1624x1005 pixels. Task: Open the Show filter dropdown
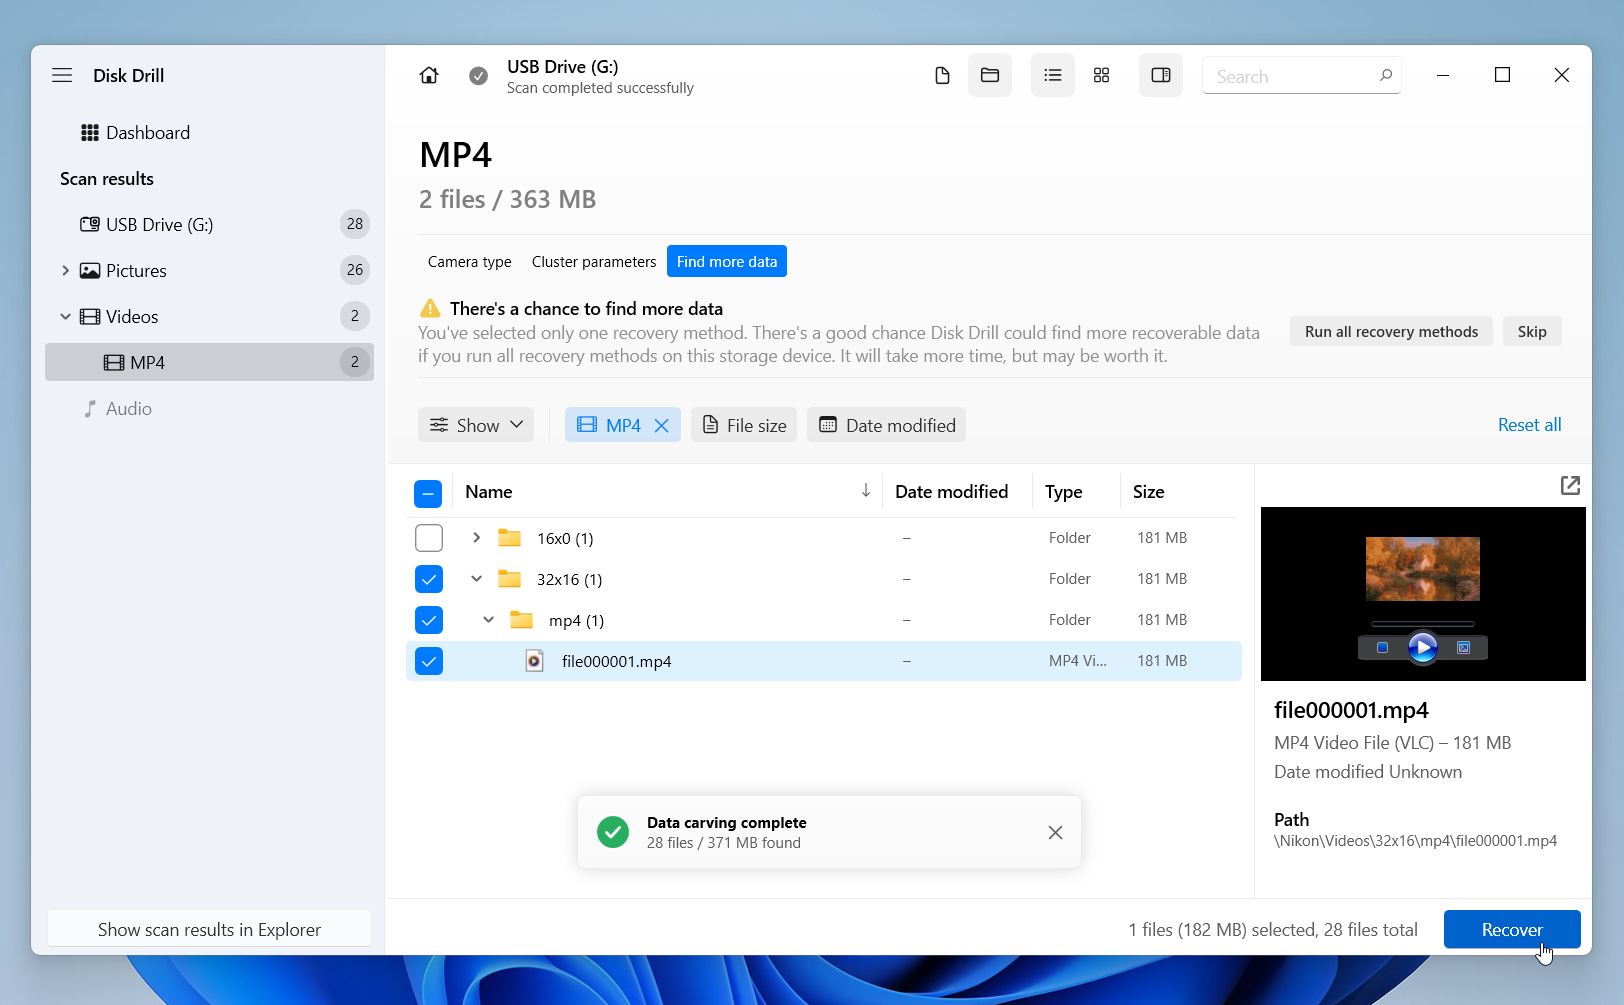476,424
